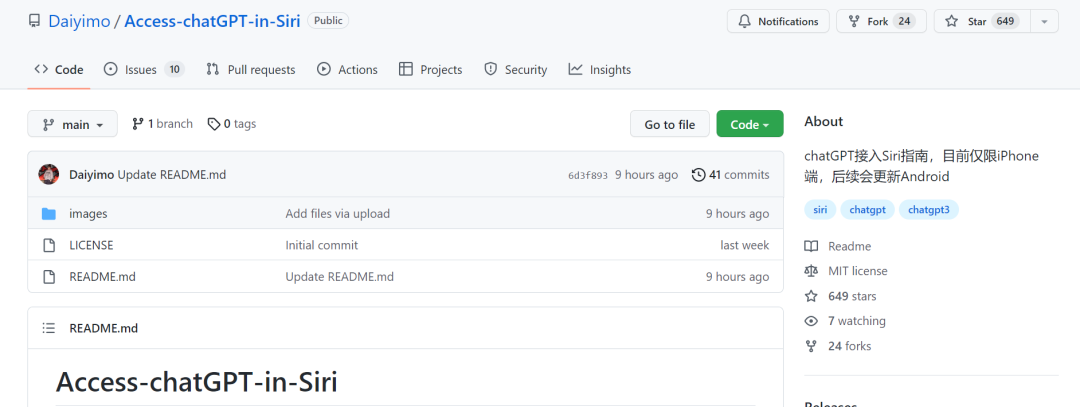Image resolution: width=1080 pixels, height=407 pixels.
Task: Click the watching eye icon
Action: click(811, 321)
